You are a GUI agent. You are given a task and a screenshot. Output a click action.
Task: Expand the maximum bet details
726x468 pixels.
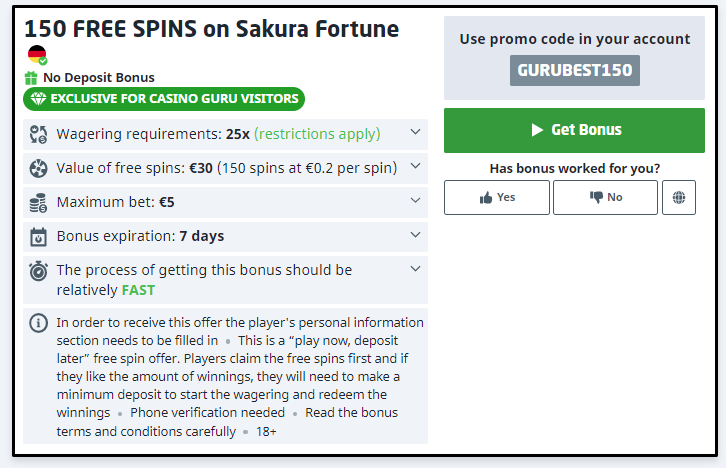[x=415, y=201]
